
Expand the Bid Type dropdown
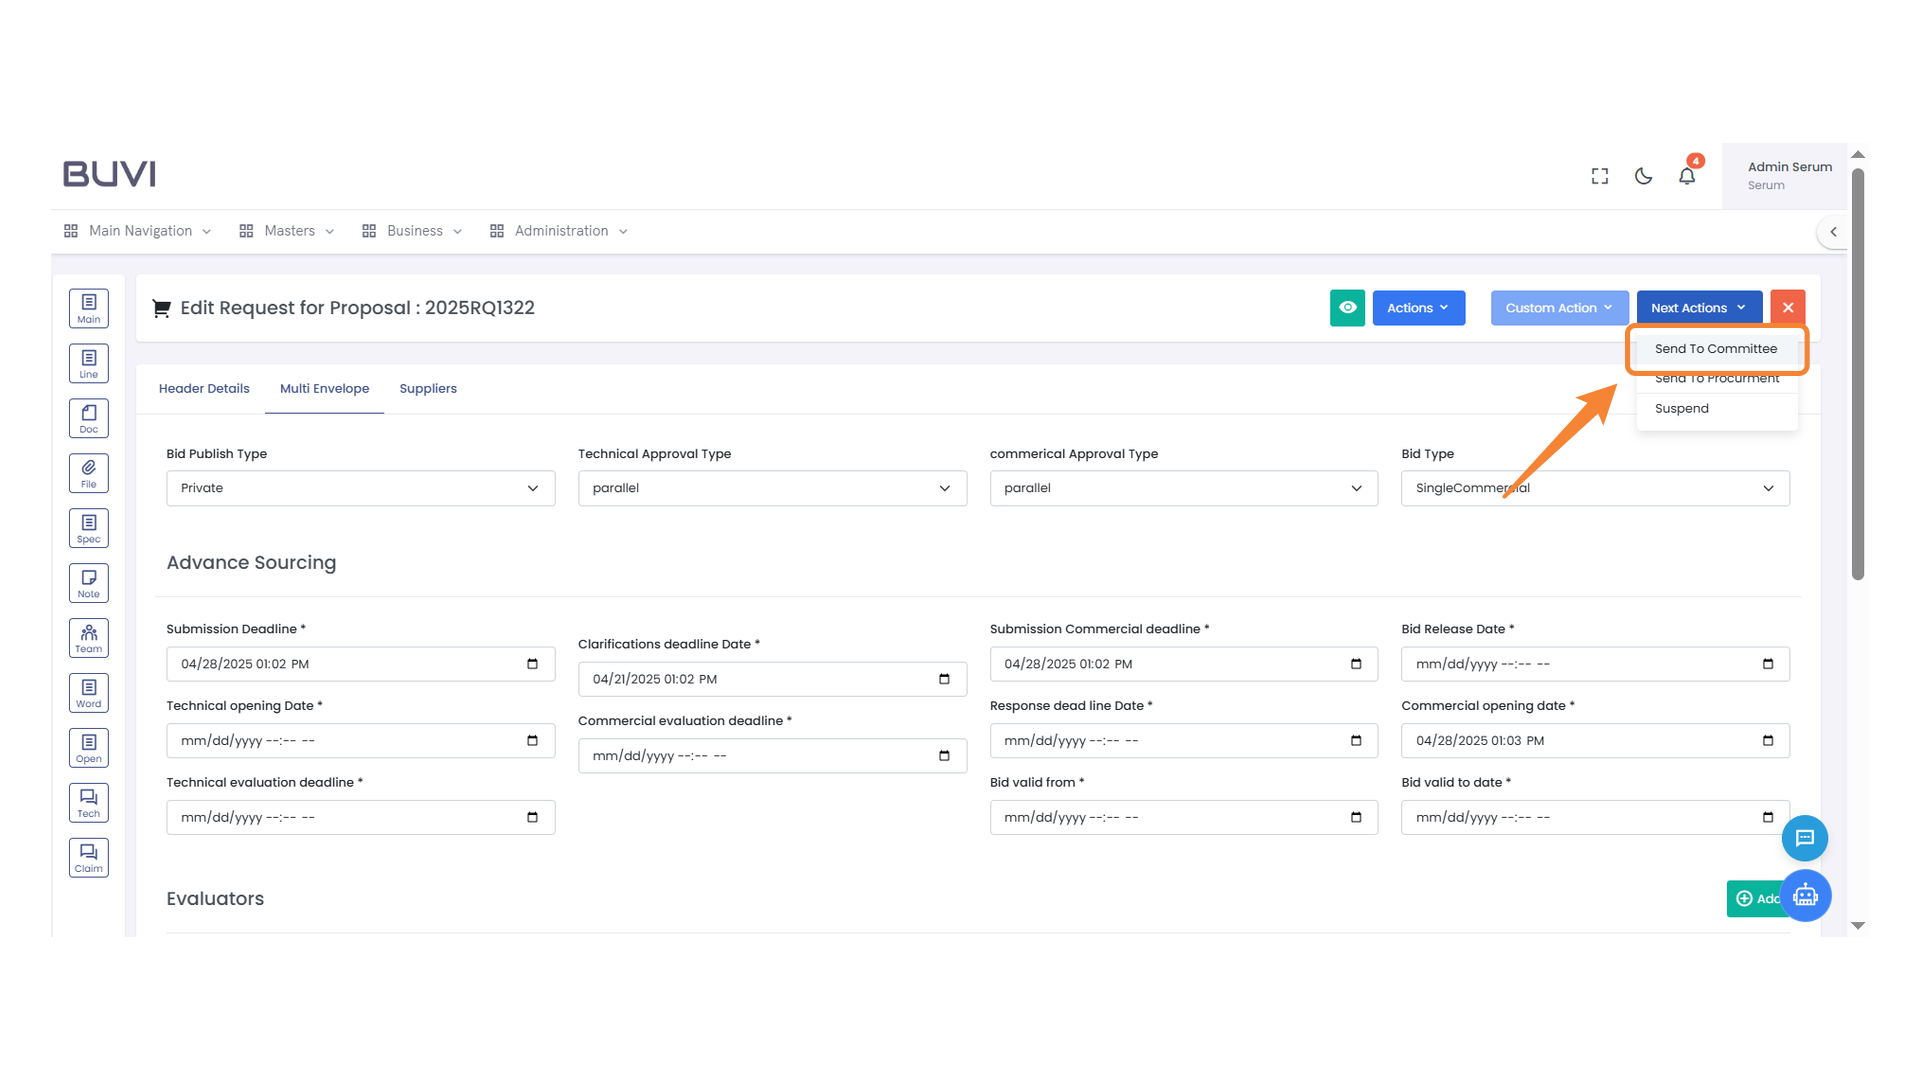coord(1595,488)
